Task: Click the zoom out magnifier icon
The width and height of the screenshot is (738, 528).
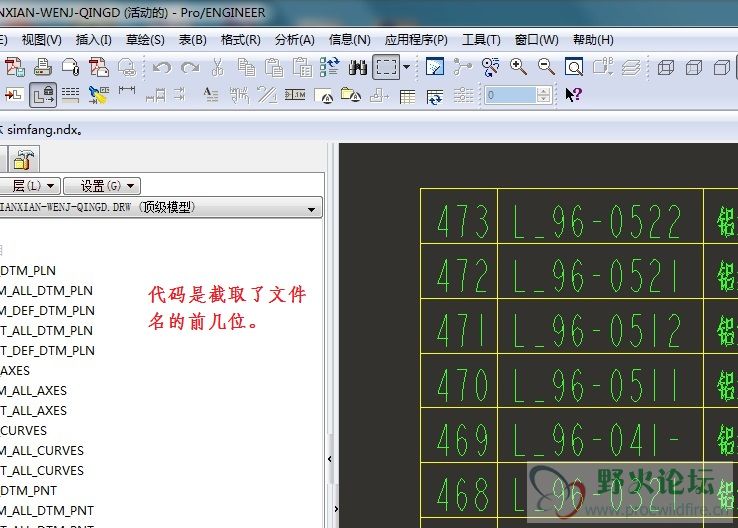Action: (546, 67)
